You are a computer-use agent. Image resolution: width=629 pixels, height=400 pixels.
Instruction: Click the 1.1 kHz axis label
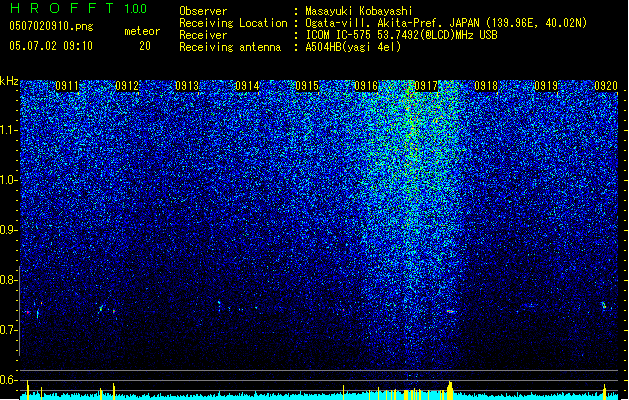coord(9,130)
